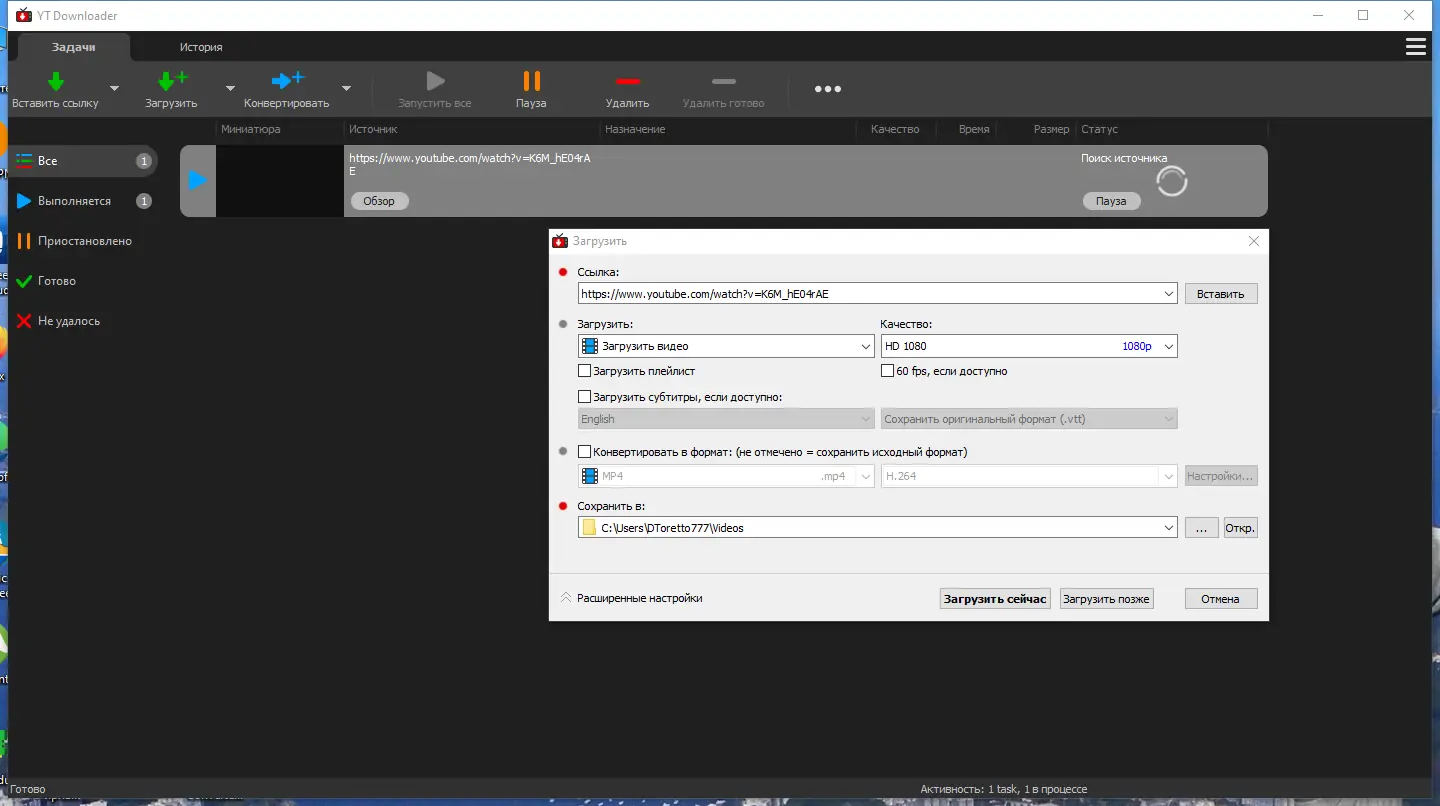Enable Загрузить субтитры, если доступно checkbox
Viewport: 1440px width, 806px height.
coord(585,397)
